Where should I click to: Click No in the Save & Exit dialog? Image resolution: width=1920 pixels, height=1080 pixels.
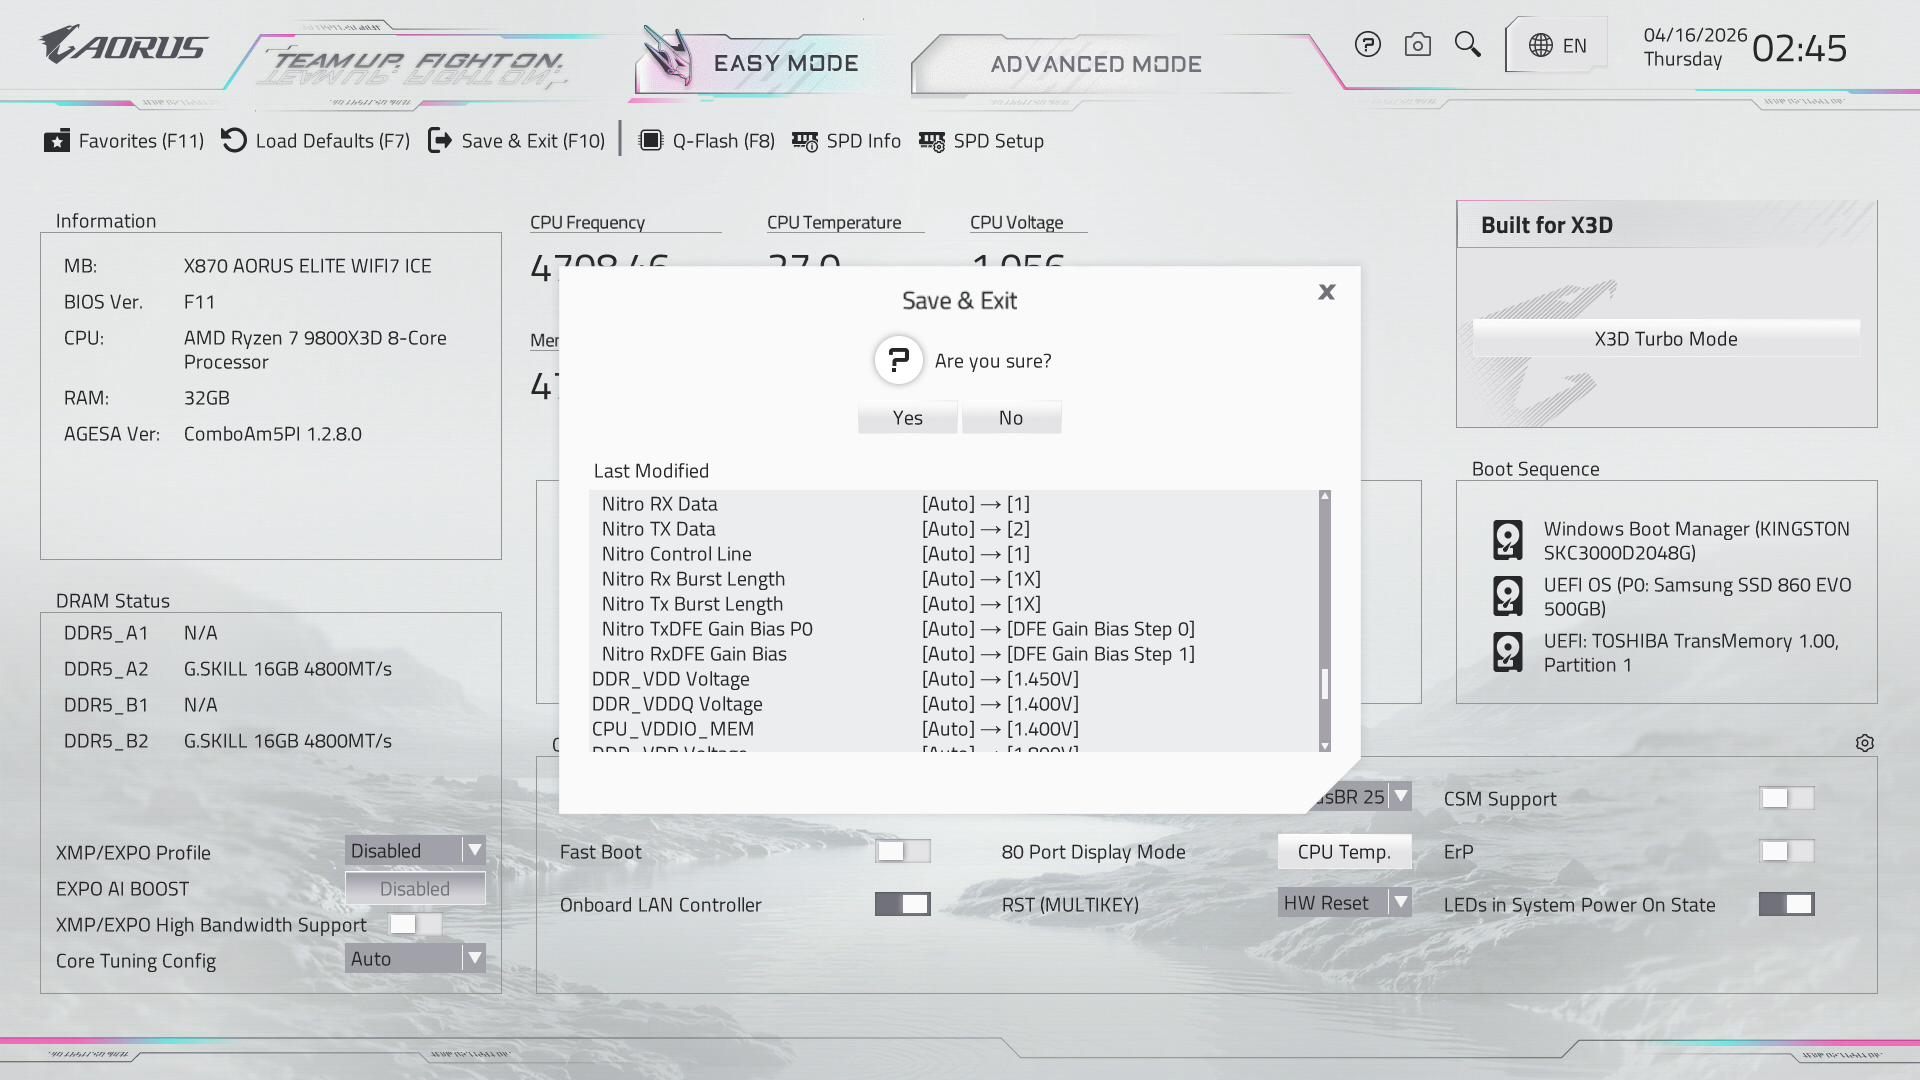click(1011, 418)
